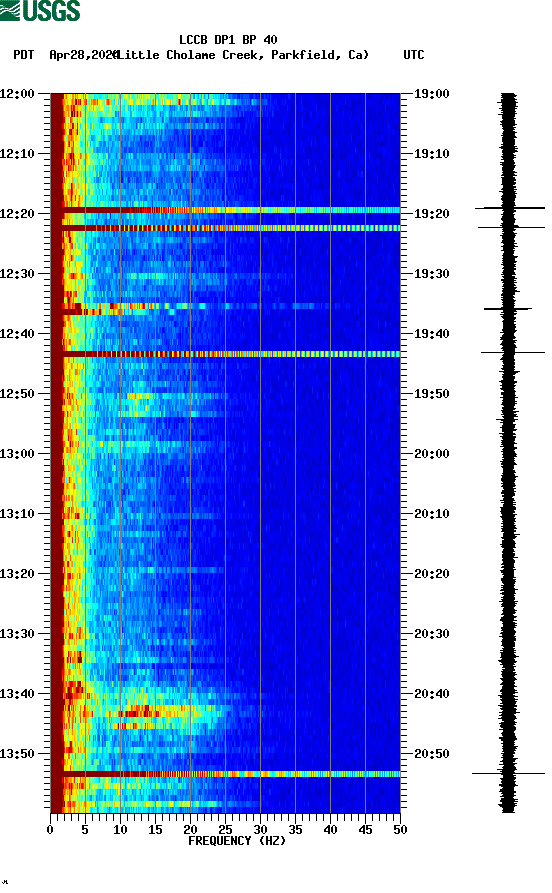Click the 12:40 PDT time label
This screenshot has width=552, height=893.
(x=17, y=334)
